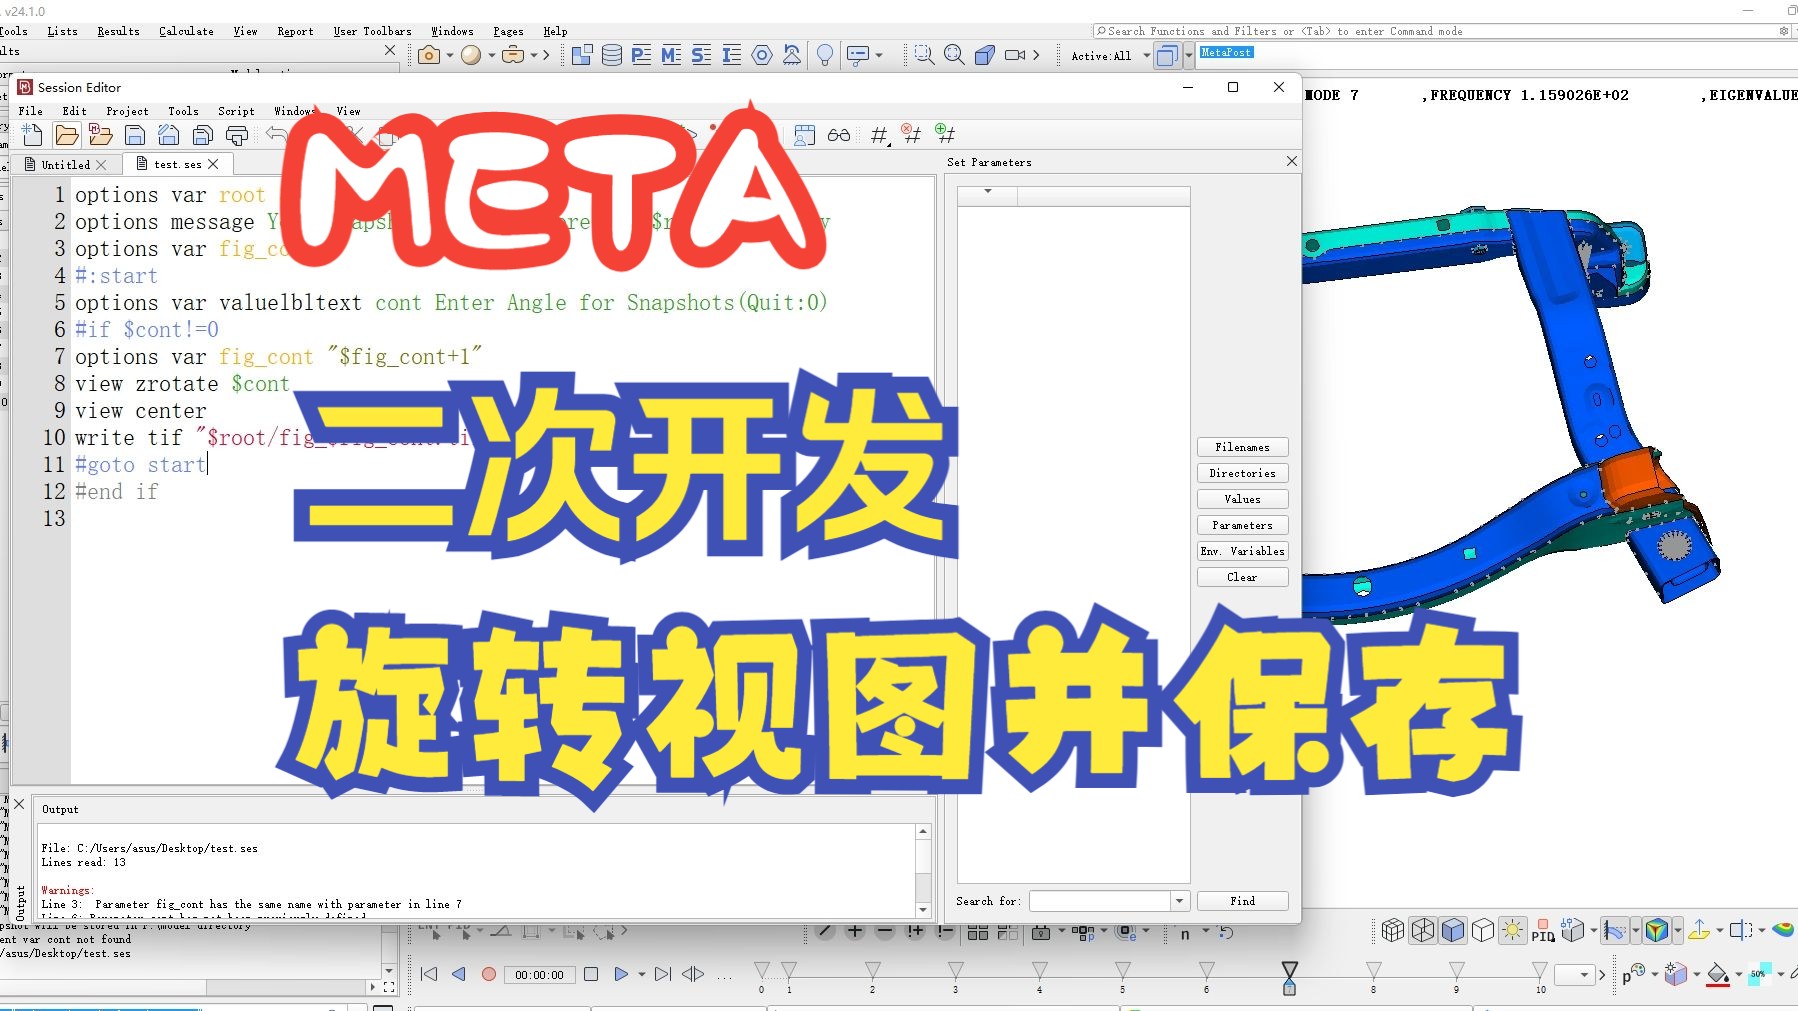Viewport: 1798px width, 1011px height.
Task: Select the PID color mode icon
Action: [x=1543, y=932]
